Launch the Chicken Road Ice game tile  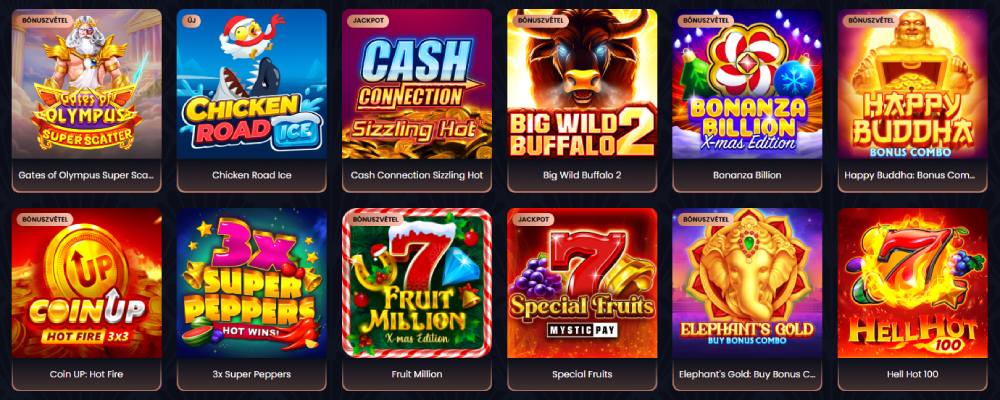[251, 84]
